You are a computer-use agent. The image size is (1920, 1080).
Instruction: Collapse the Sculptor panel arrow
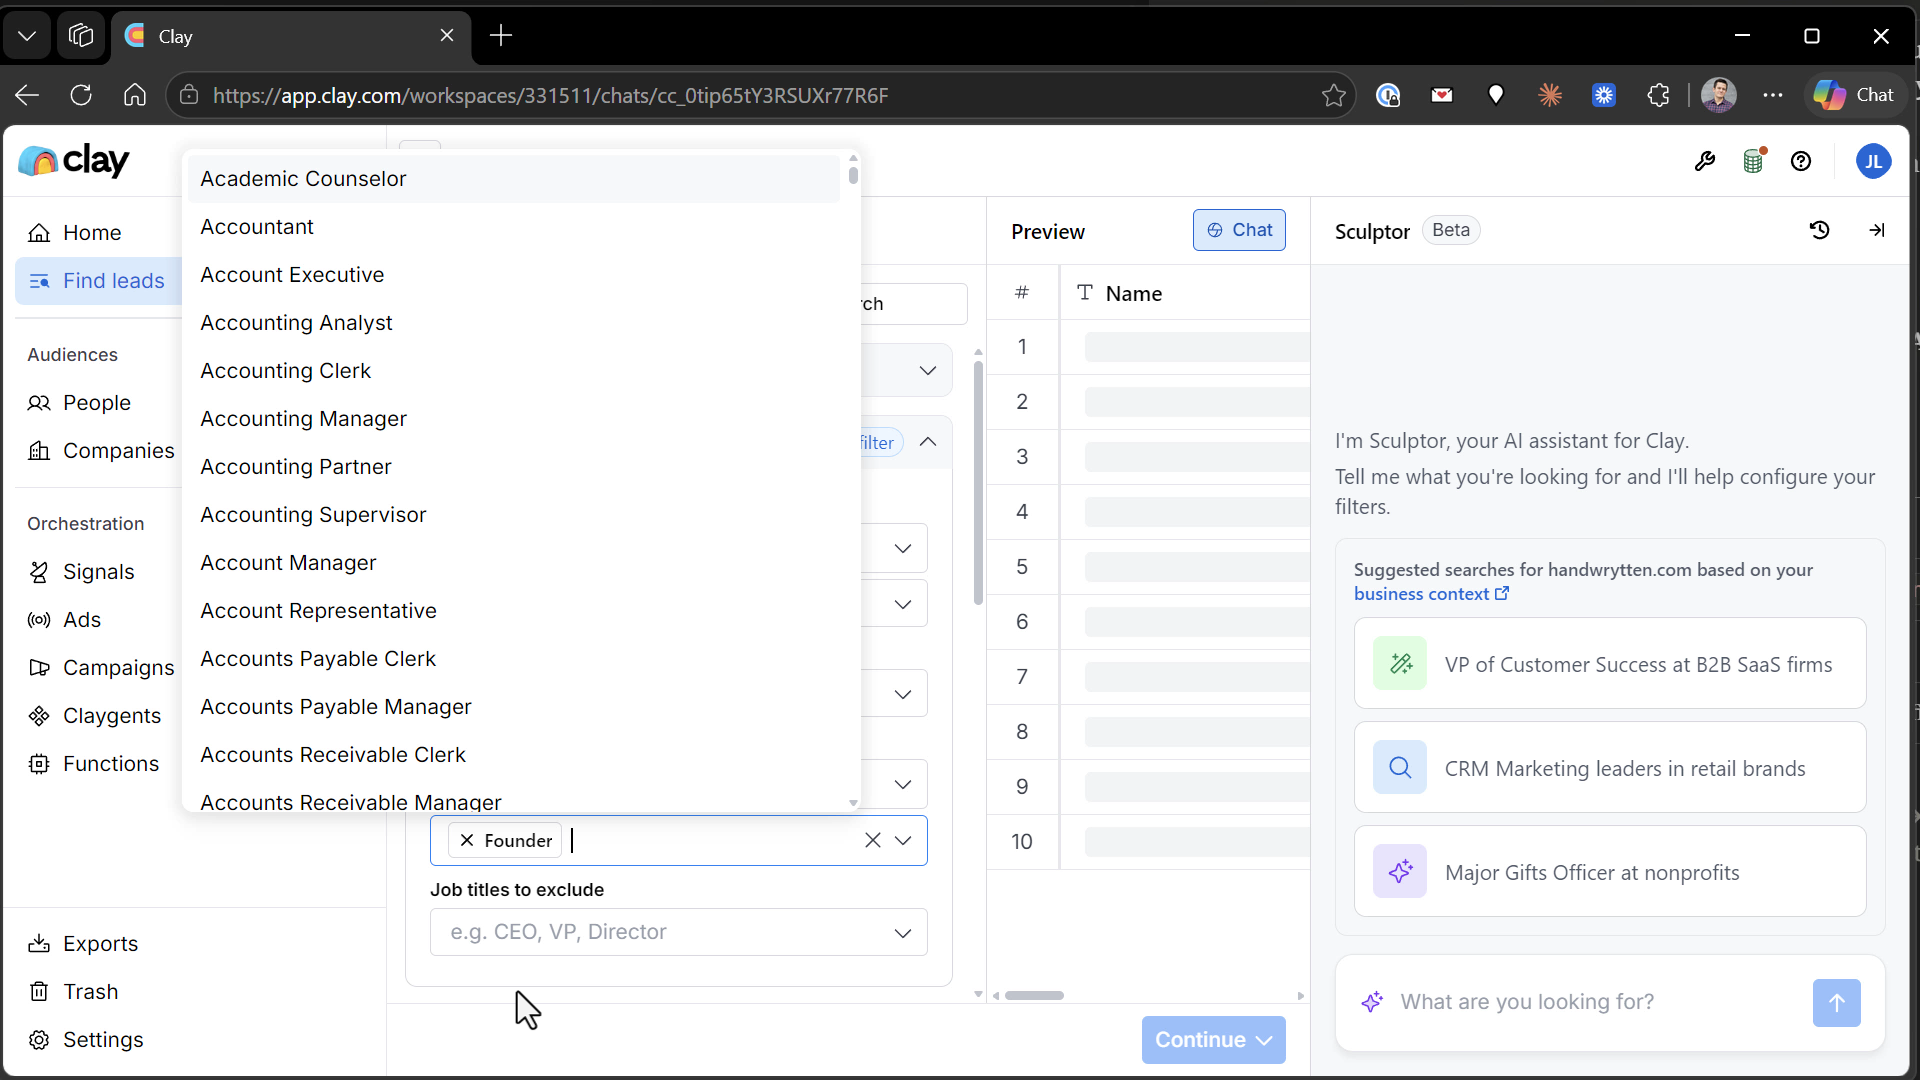click(x=1877, y=230)
